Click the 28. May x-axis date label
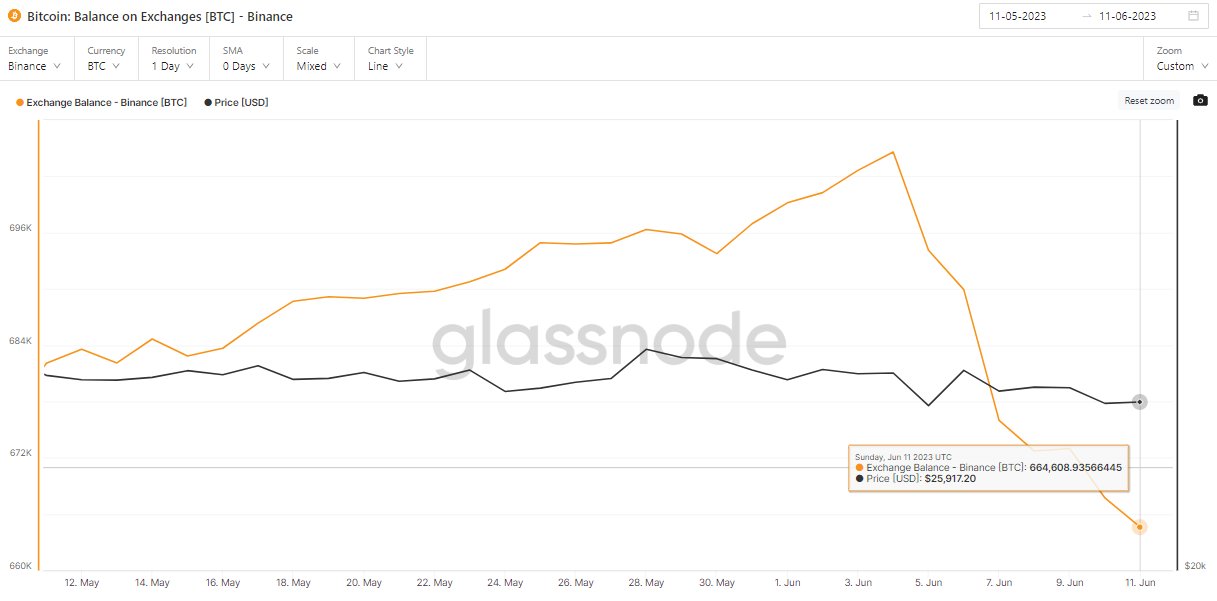 pos(647,582)
